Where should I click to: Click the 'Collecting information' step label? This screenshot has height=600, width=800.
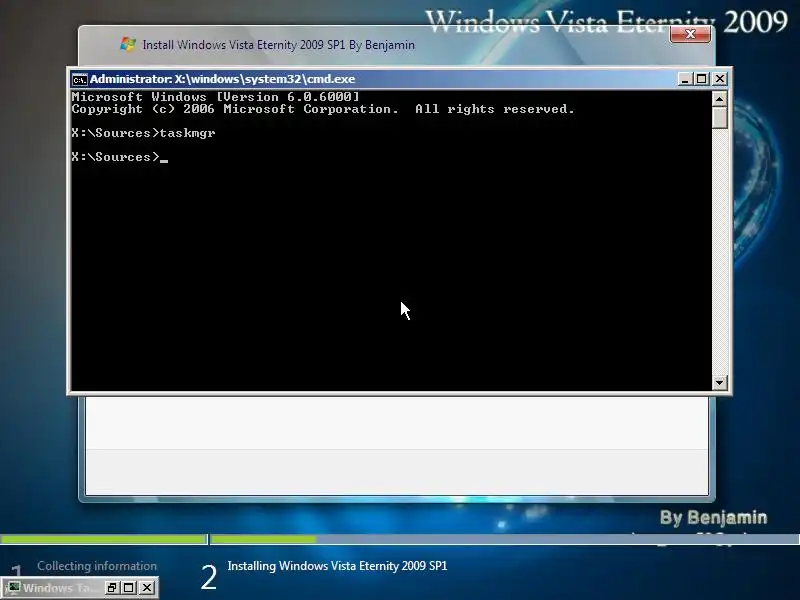pos(97,566)
